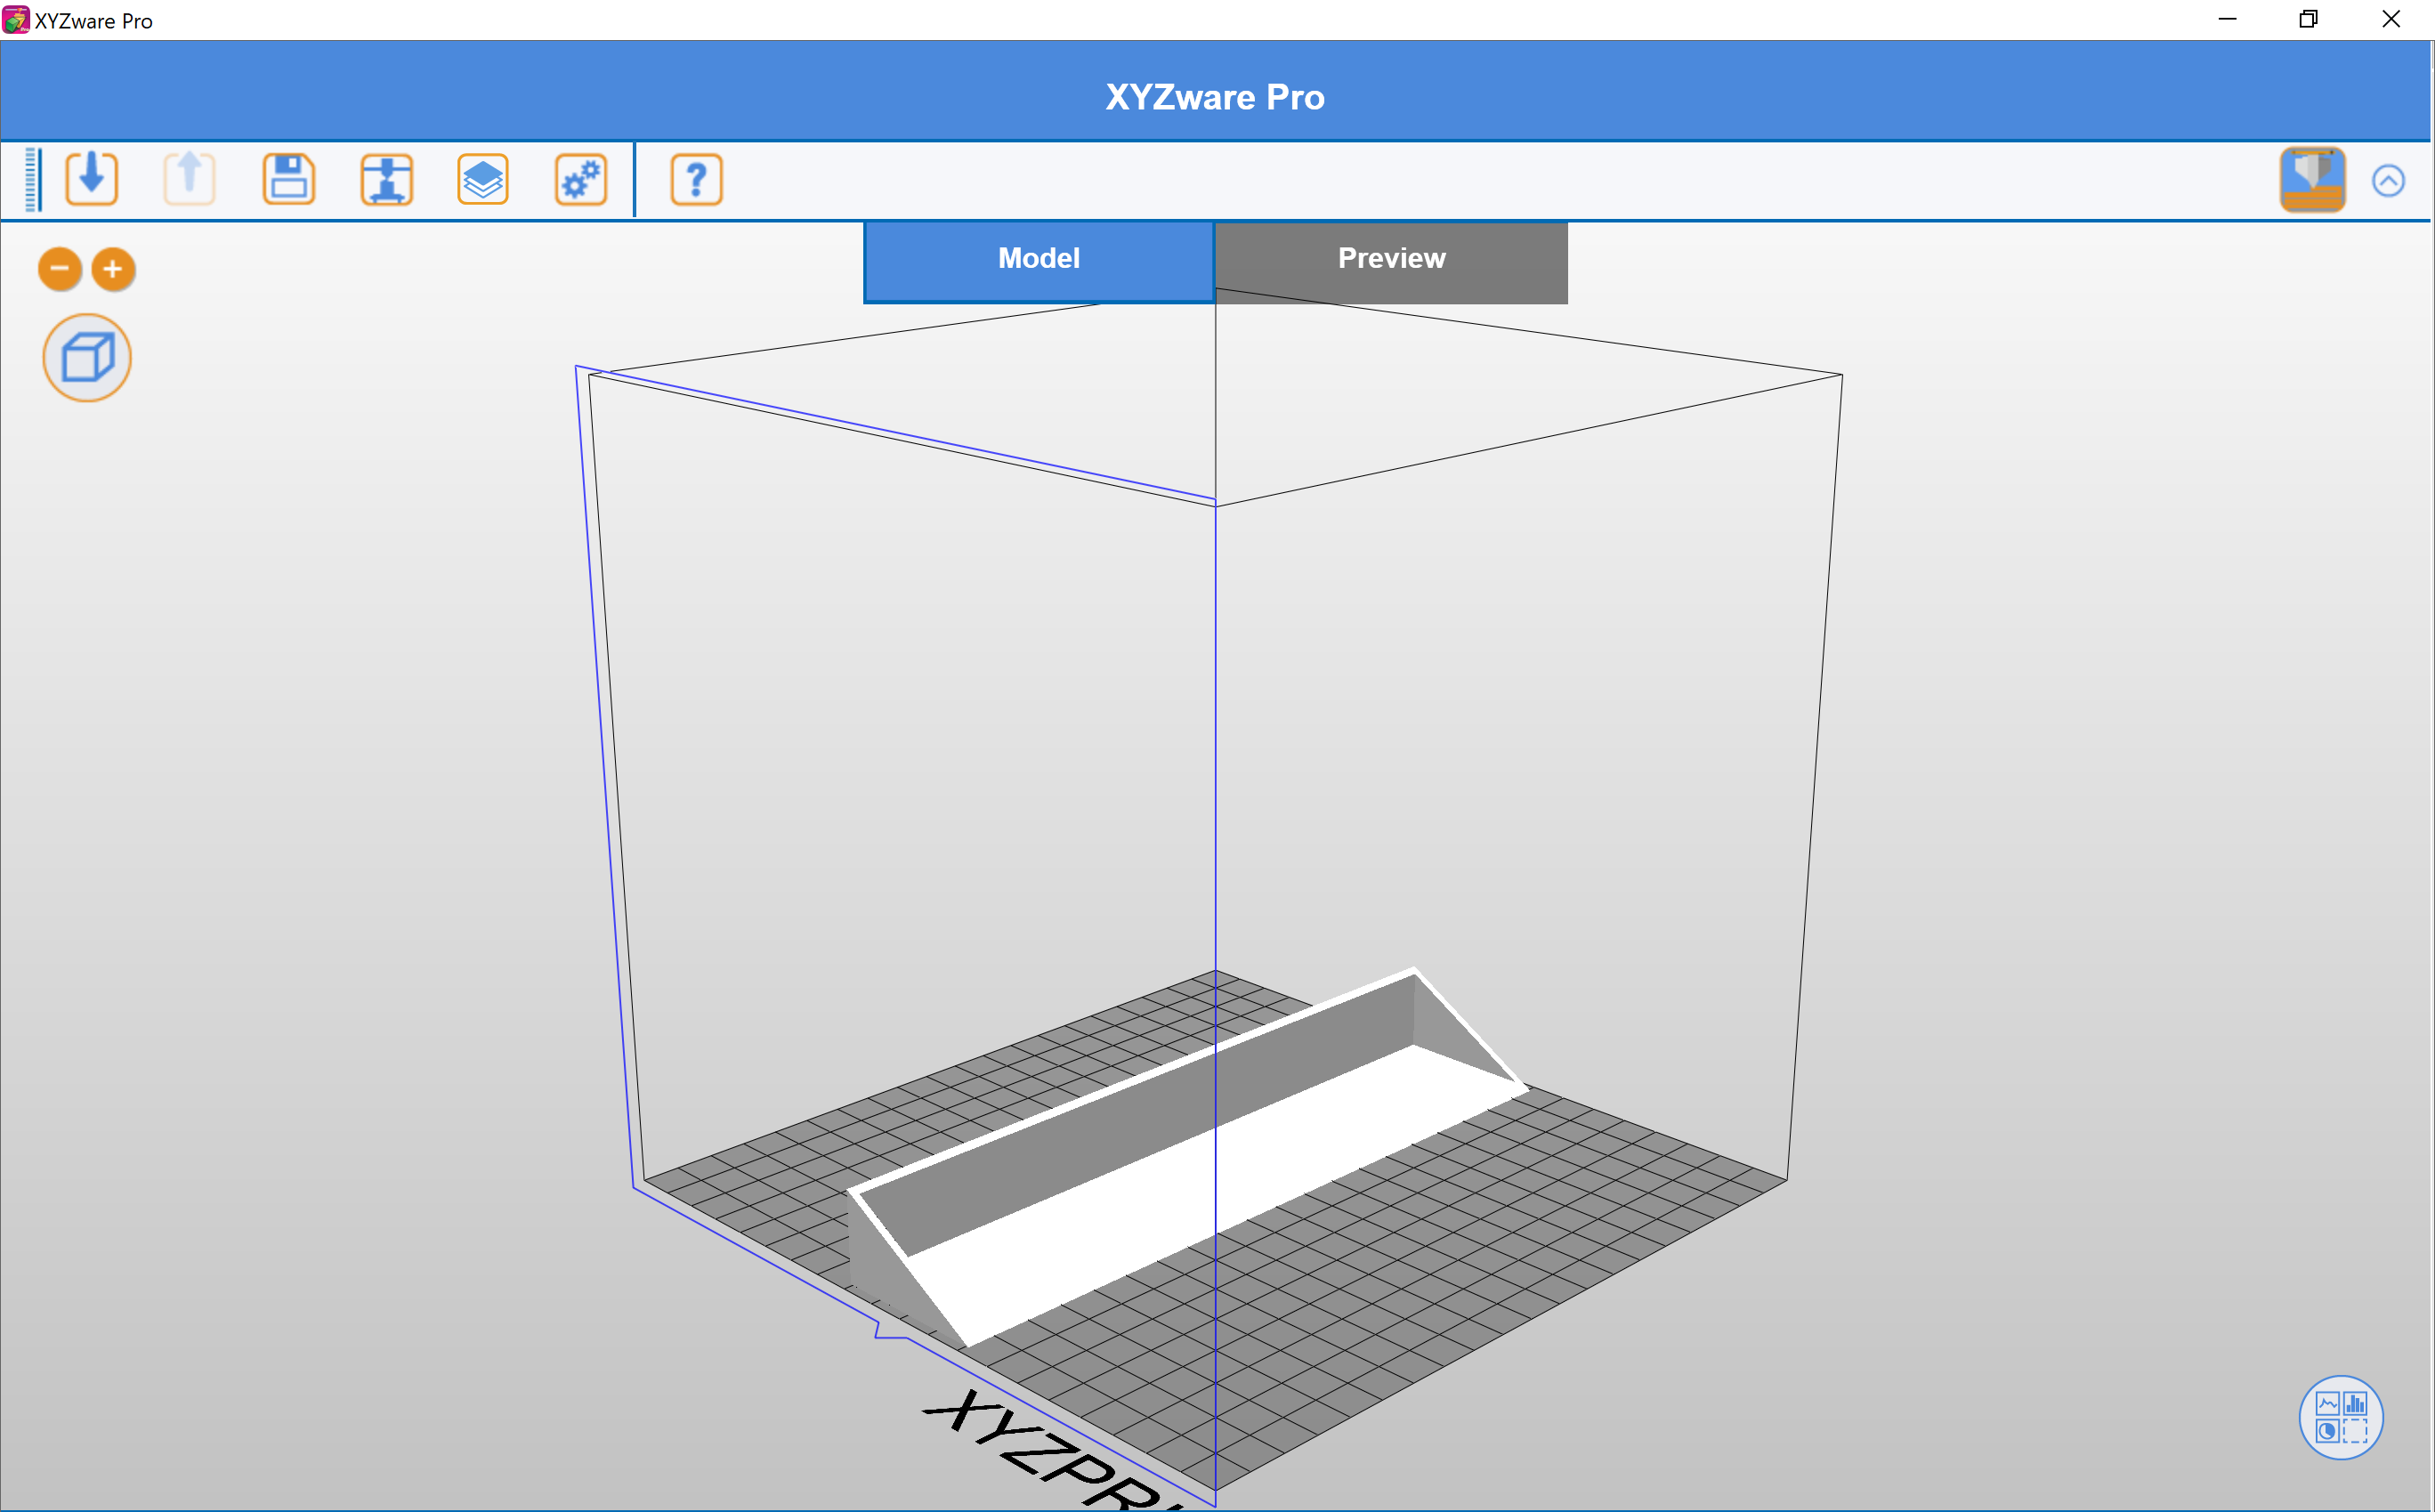Zoom in with plus button

(113, 269)
